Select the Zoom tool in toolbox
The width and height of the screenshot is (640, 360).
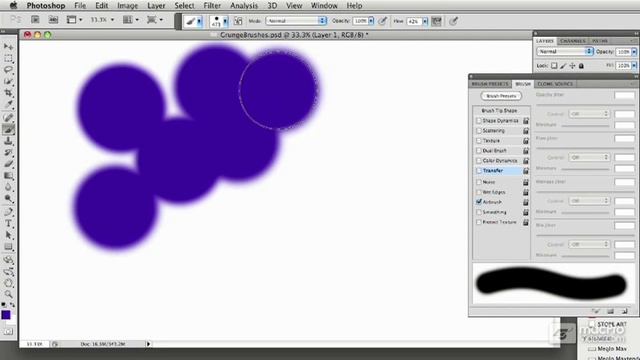(x=8, y=294)
